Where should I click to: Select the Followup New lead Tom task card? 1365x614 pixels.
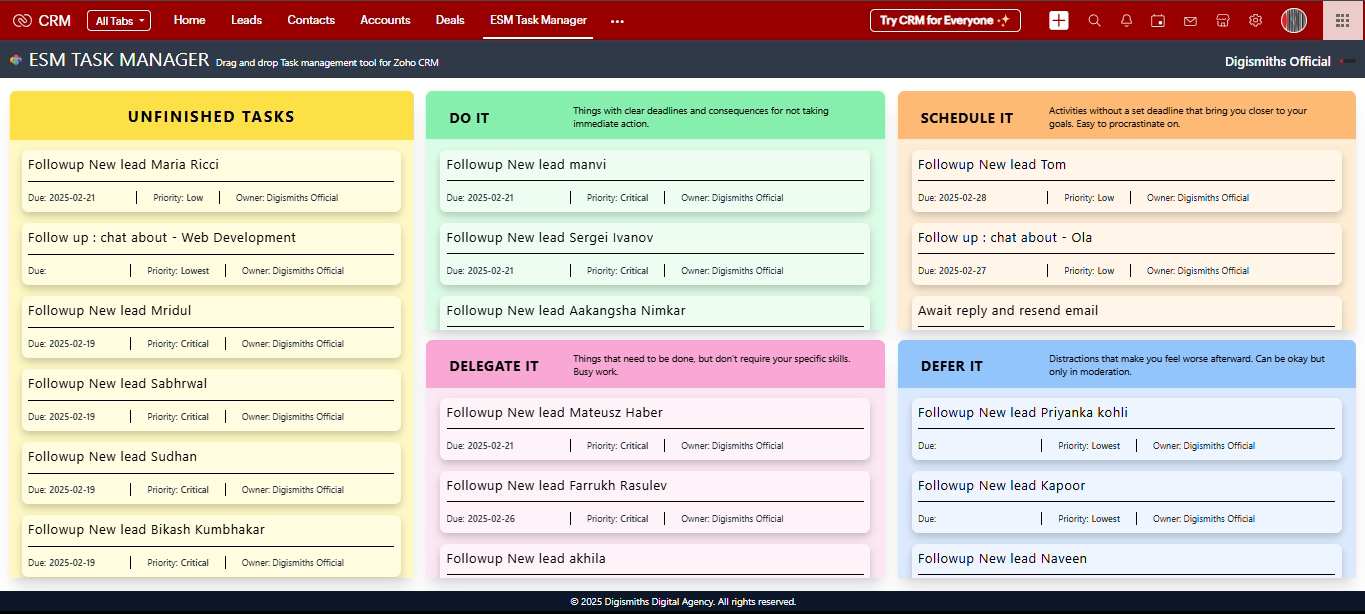click(1126, 180)
